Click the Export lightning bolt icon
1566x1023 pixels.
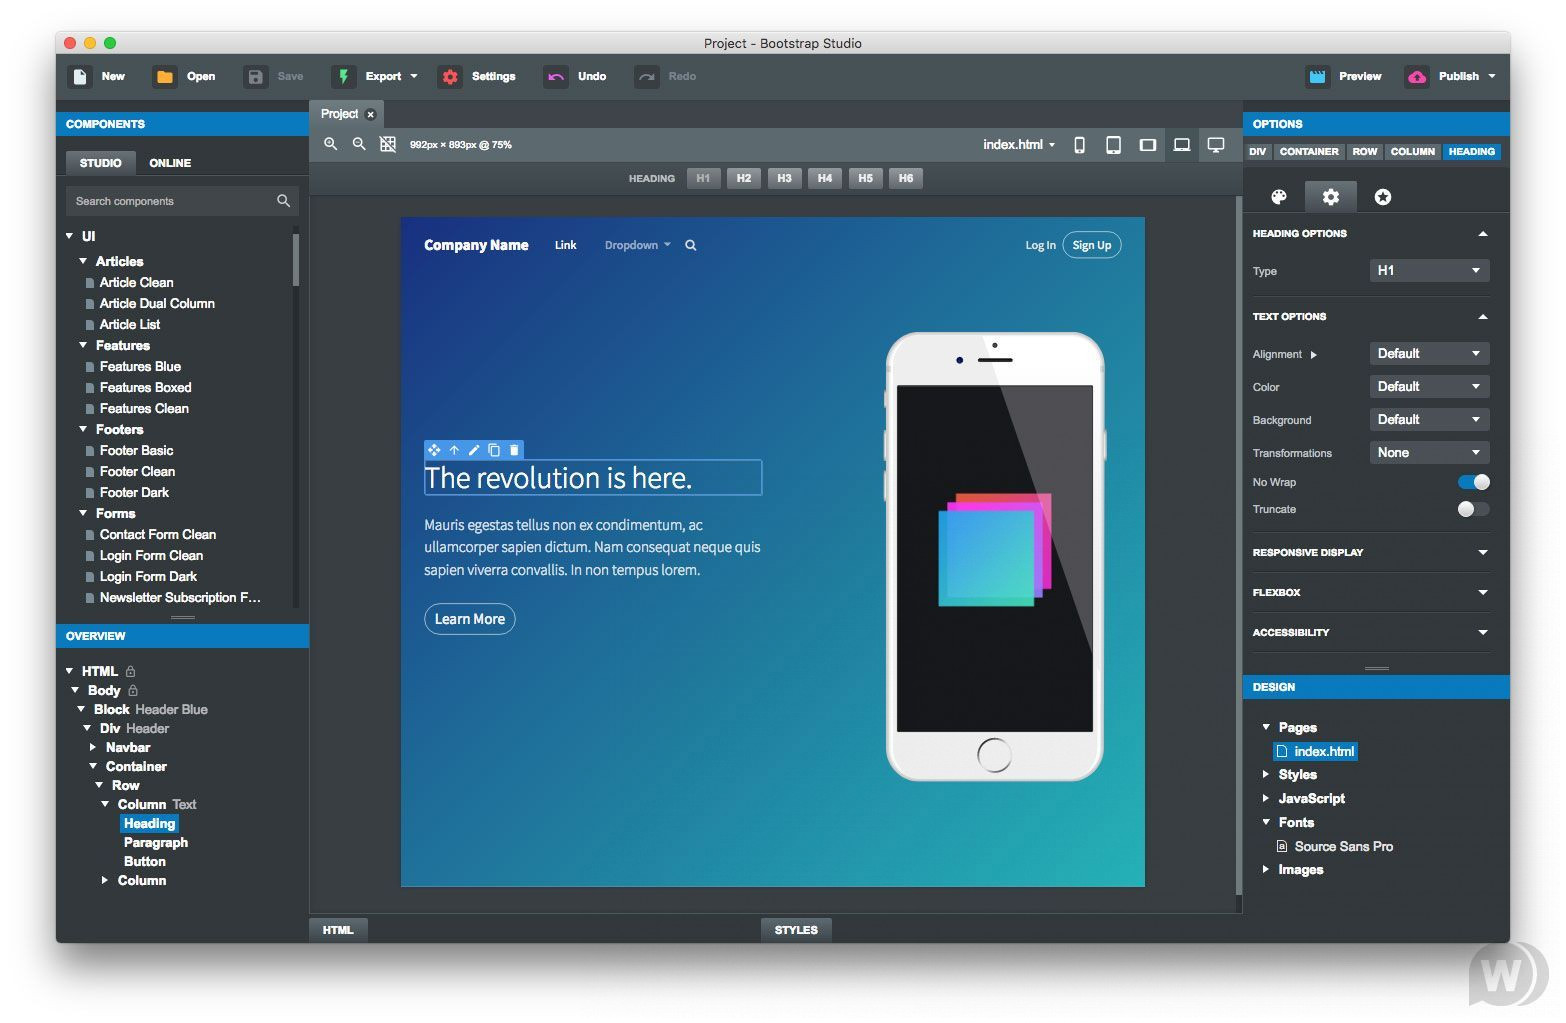(343, 77)
